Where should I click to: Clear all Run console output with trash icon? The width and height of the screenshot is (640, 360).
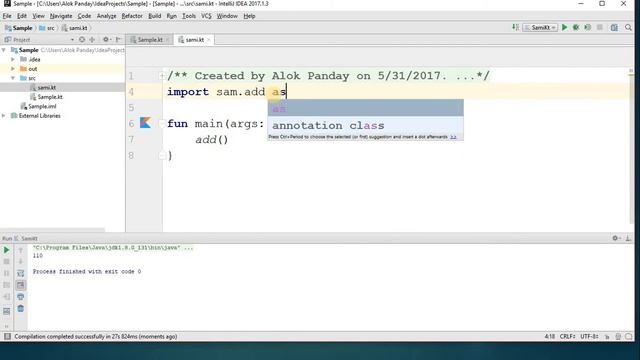[20, 309]
